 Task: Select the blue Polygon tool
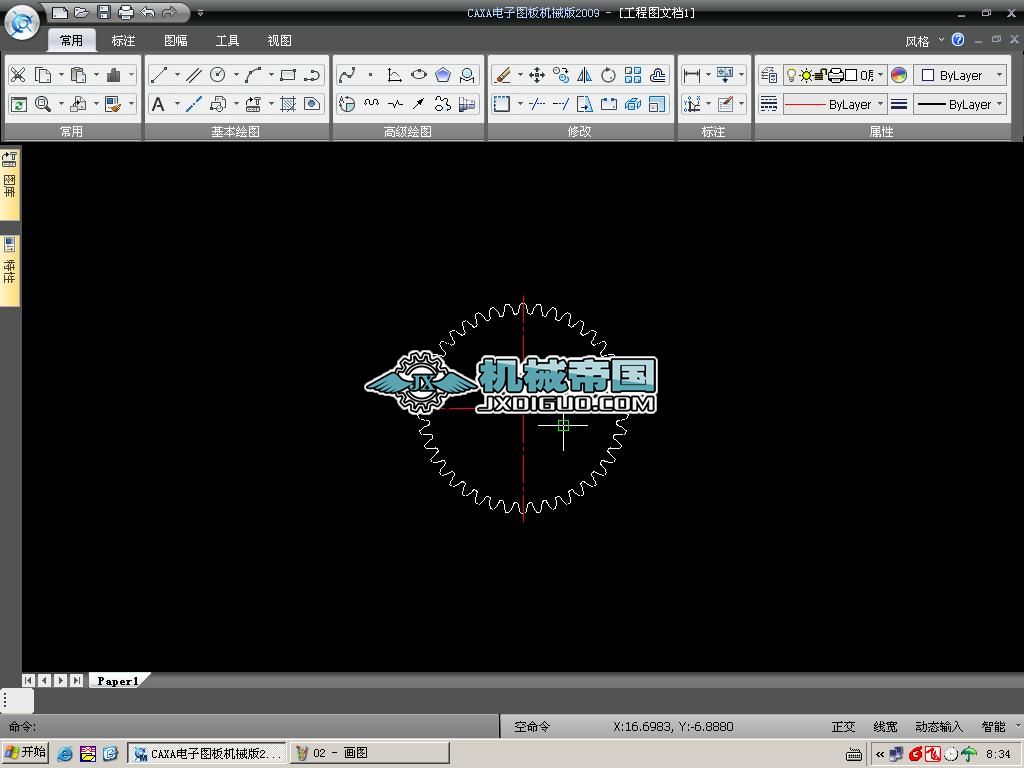pos(443,75)
